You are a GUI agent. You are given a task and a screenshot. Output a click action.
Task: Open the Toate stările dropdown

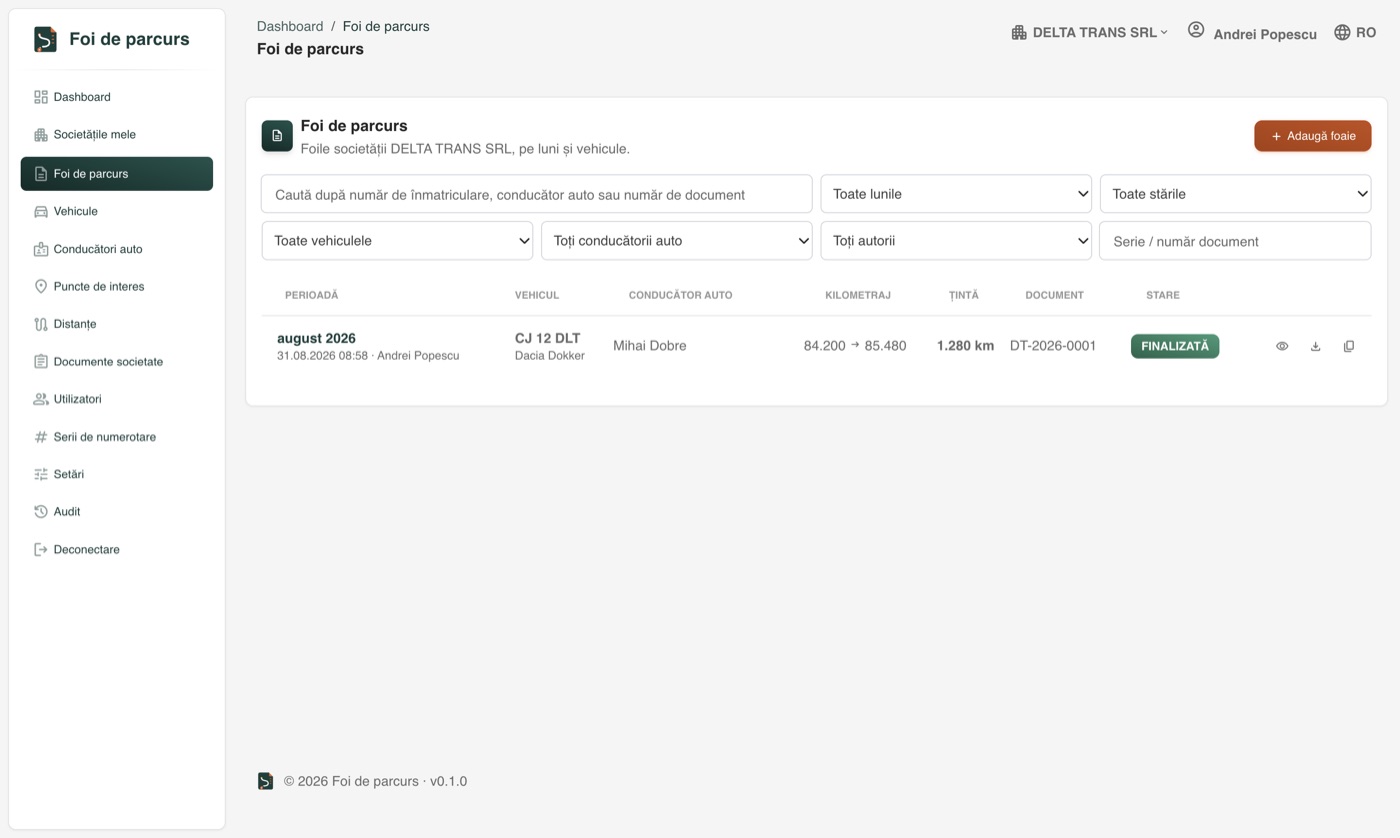[x=1235, y=194]
